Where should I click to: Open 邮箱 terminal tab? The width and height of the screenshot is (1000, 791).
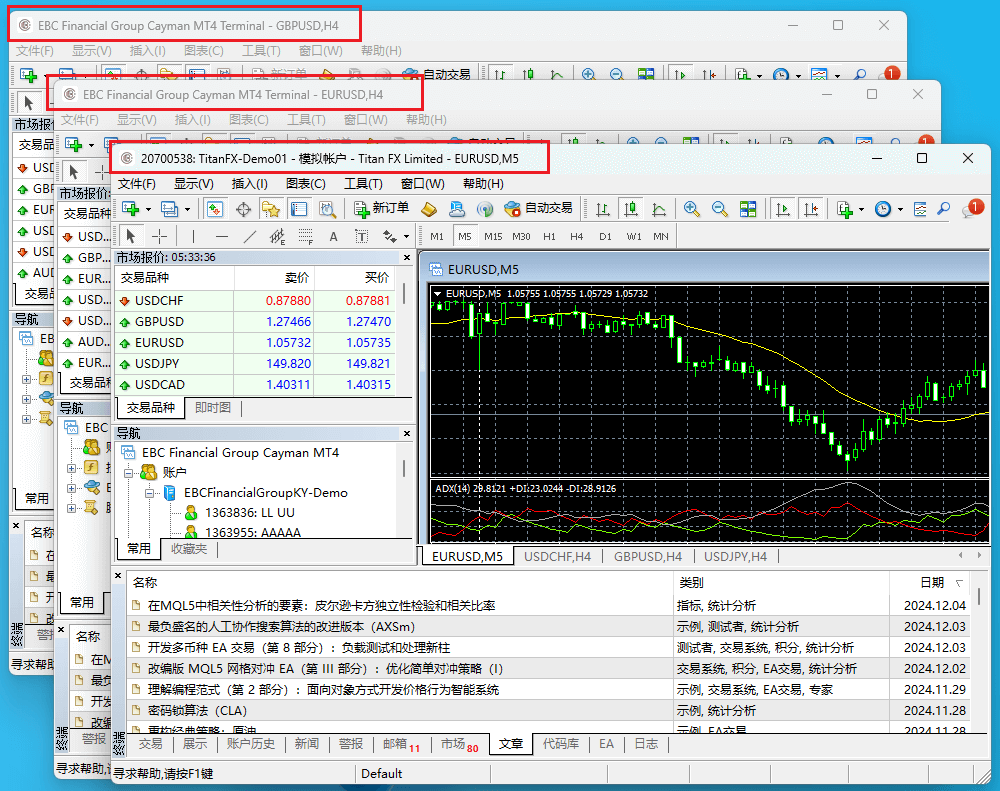pos(401,744)
